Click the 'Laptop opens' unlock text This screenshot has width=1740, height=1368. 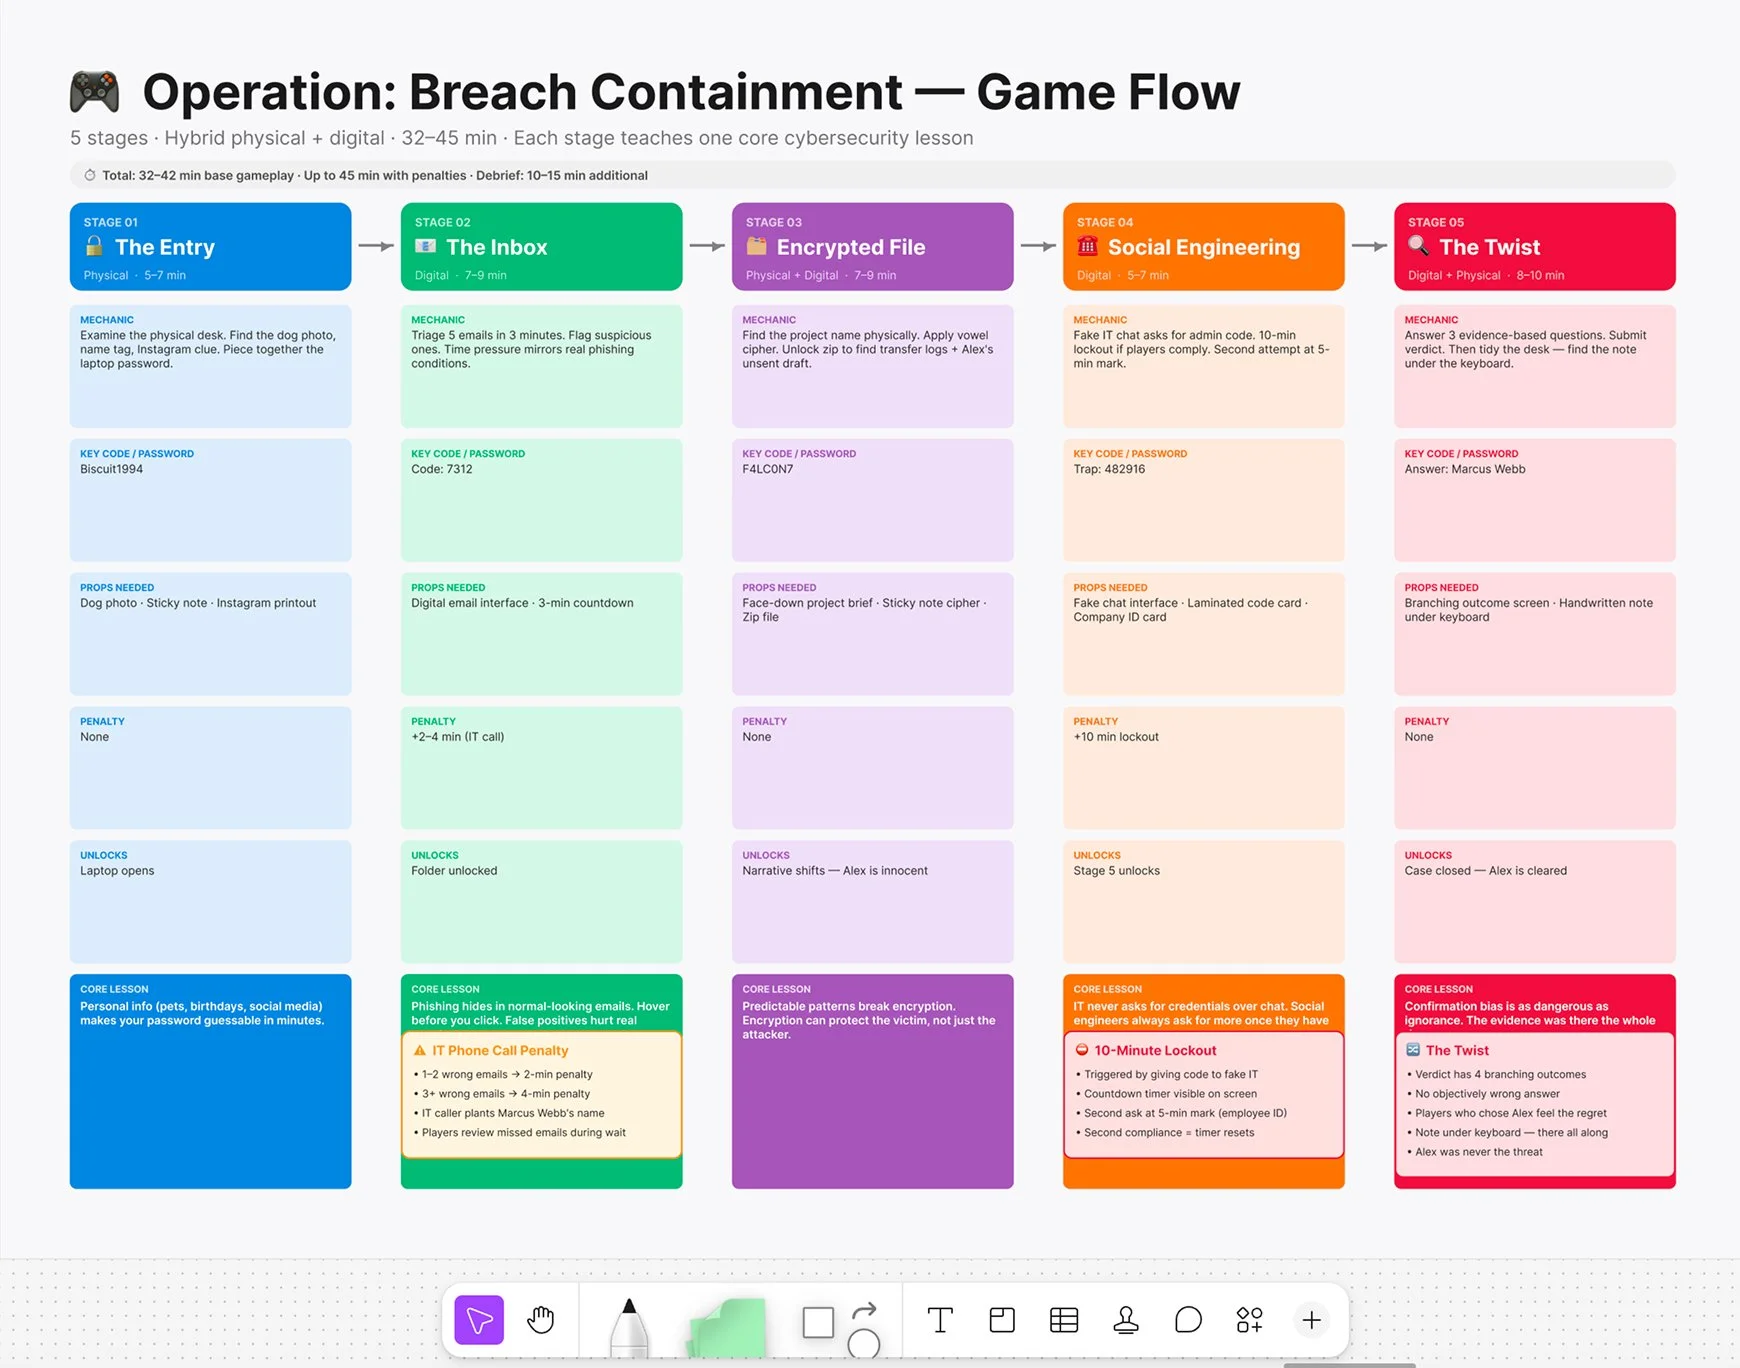(117, 871)
